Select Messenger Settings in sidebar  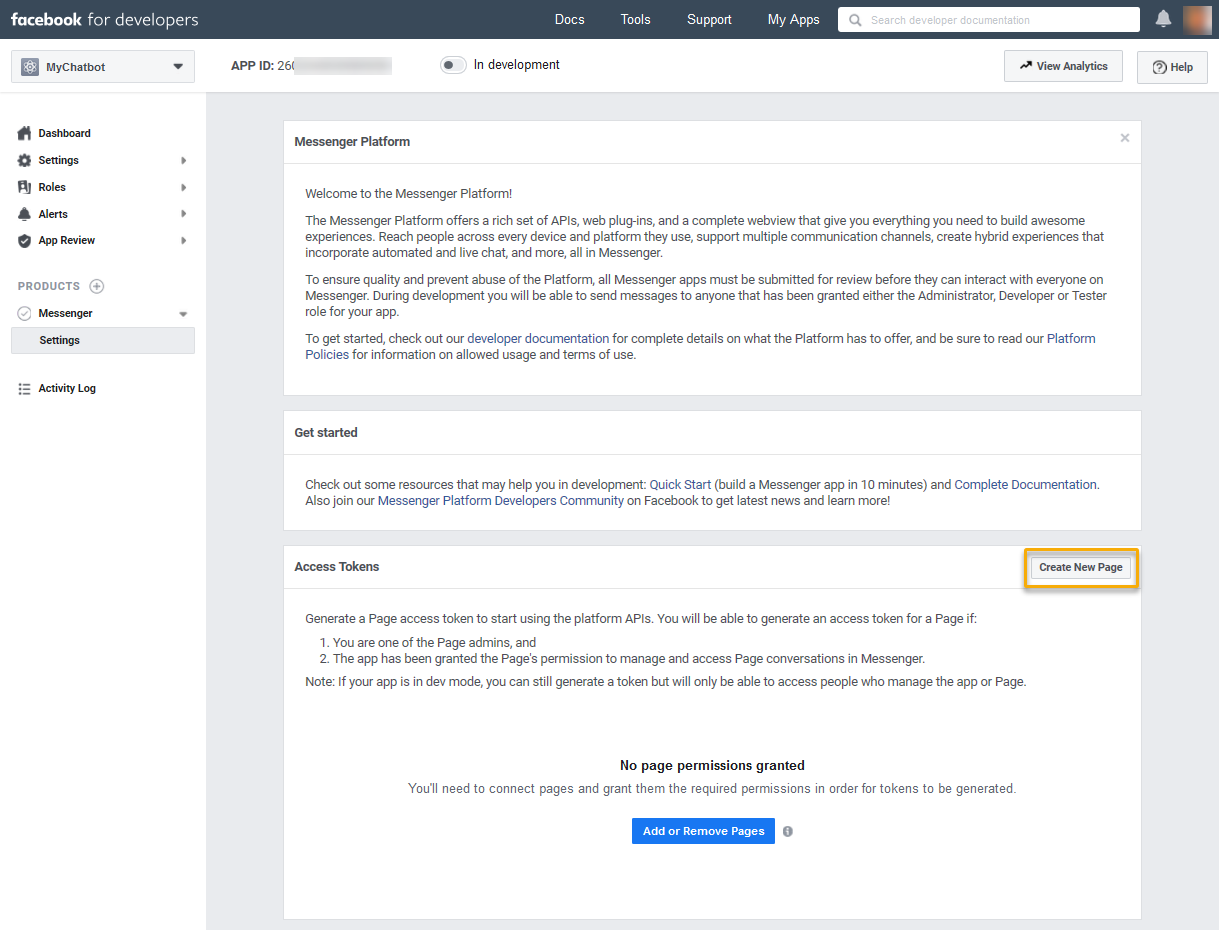click(102, 340)
